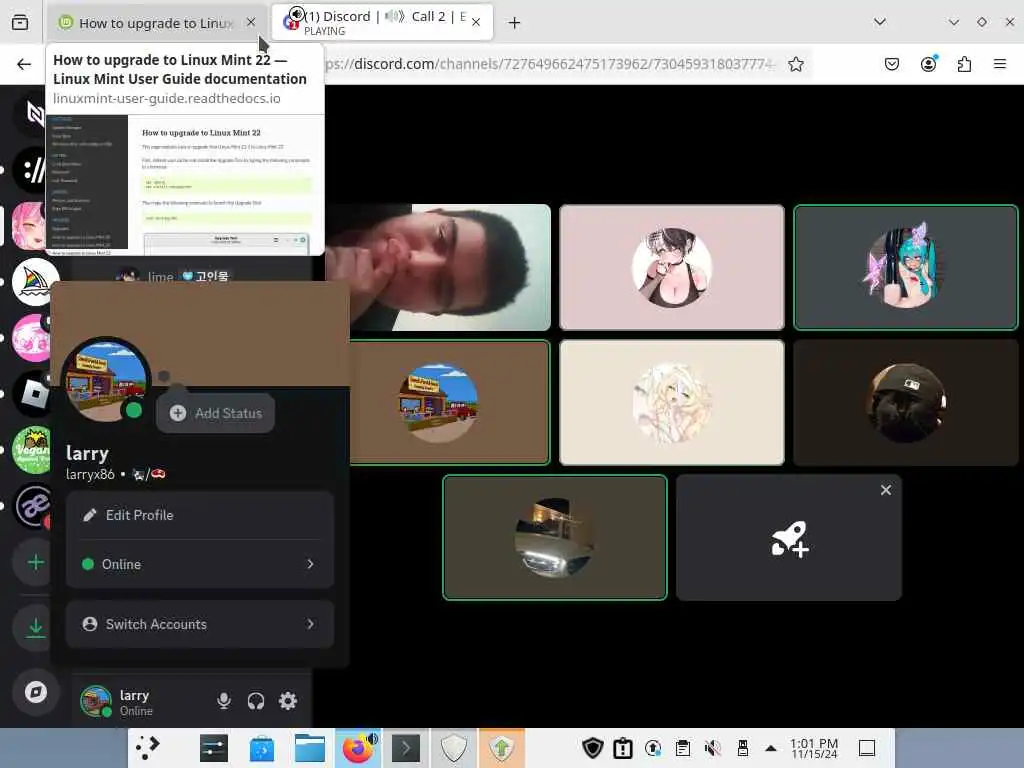Expand the Switch Accounts submenu
This screenshot has height=768, width=1024.
[x=200, y=624]
